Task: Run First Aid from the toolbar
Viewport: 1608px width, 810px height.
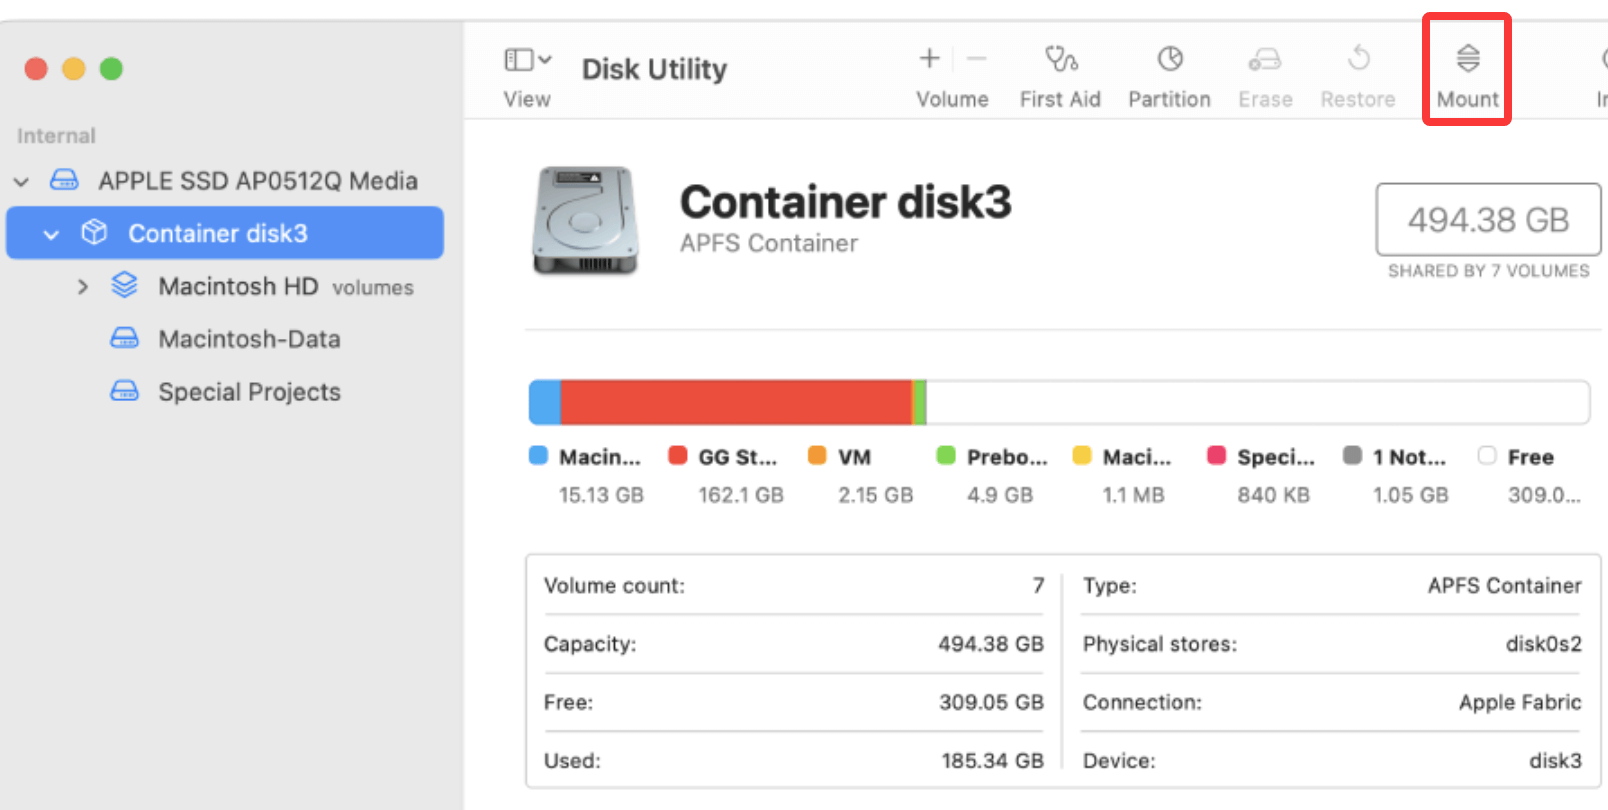Action: point(1060,76)
